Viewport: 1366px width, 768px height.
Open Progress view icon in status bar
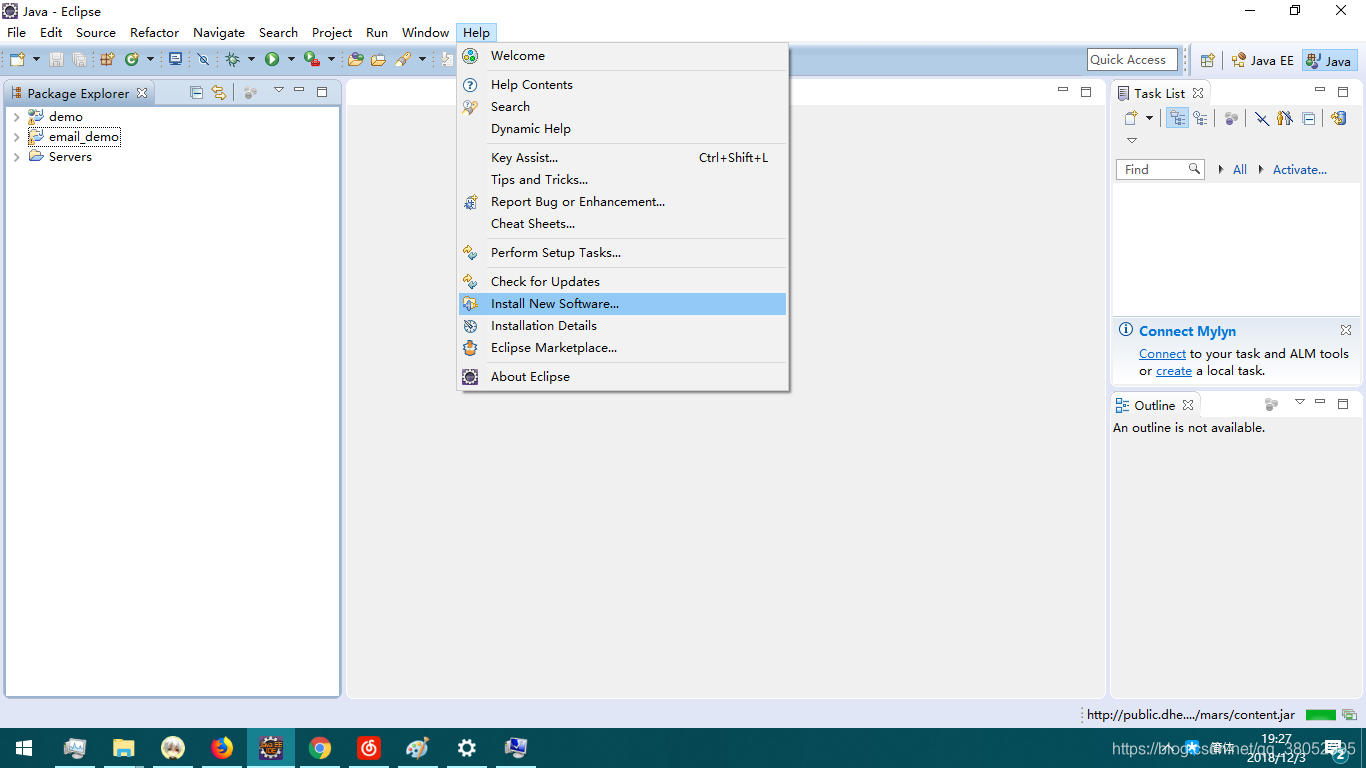tap(1349, 715)
